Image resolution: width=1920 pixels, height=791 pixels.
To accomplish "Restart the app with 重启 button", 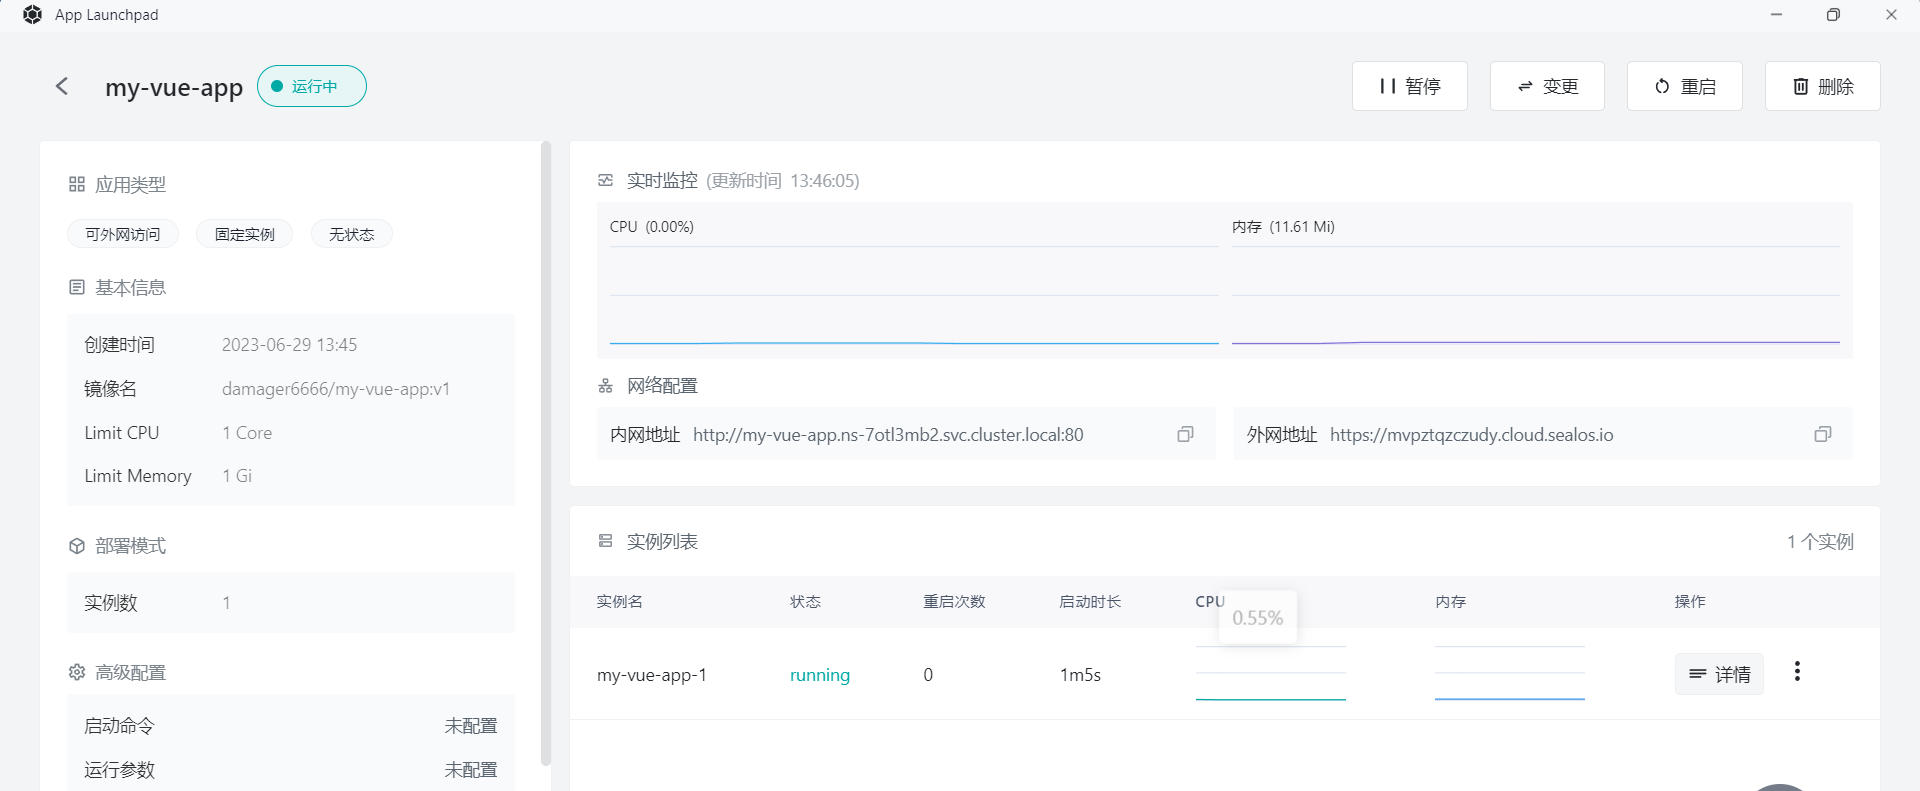I will point(1684,86).
